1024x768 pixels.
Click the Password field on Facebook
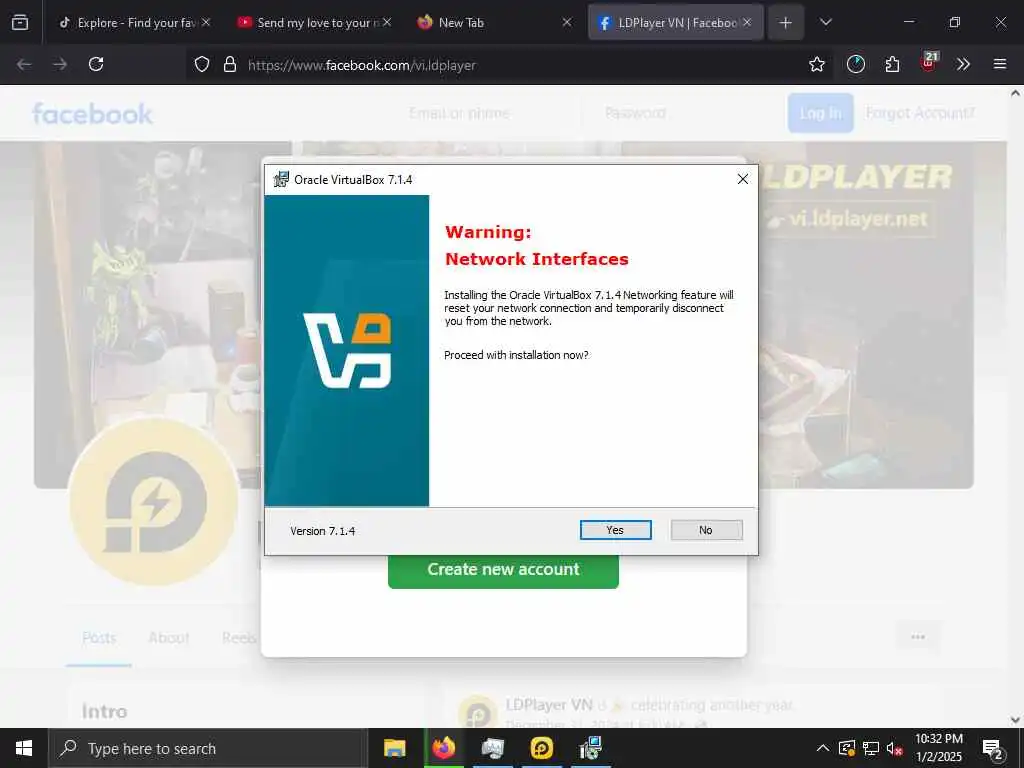(680, 113)
